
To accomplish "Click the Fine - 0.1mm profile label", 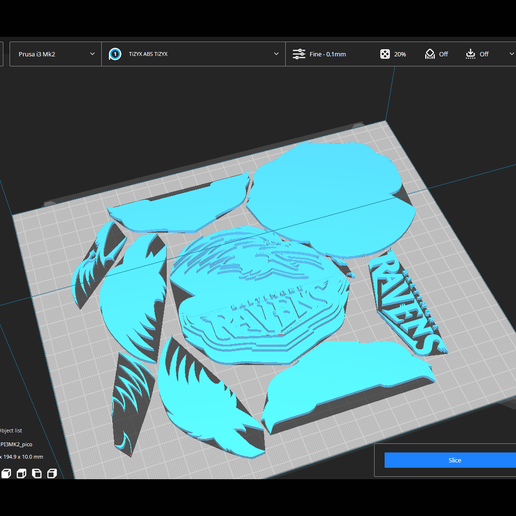I will pyautogui.click(x=328, y=54).
